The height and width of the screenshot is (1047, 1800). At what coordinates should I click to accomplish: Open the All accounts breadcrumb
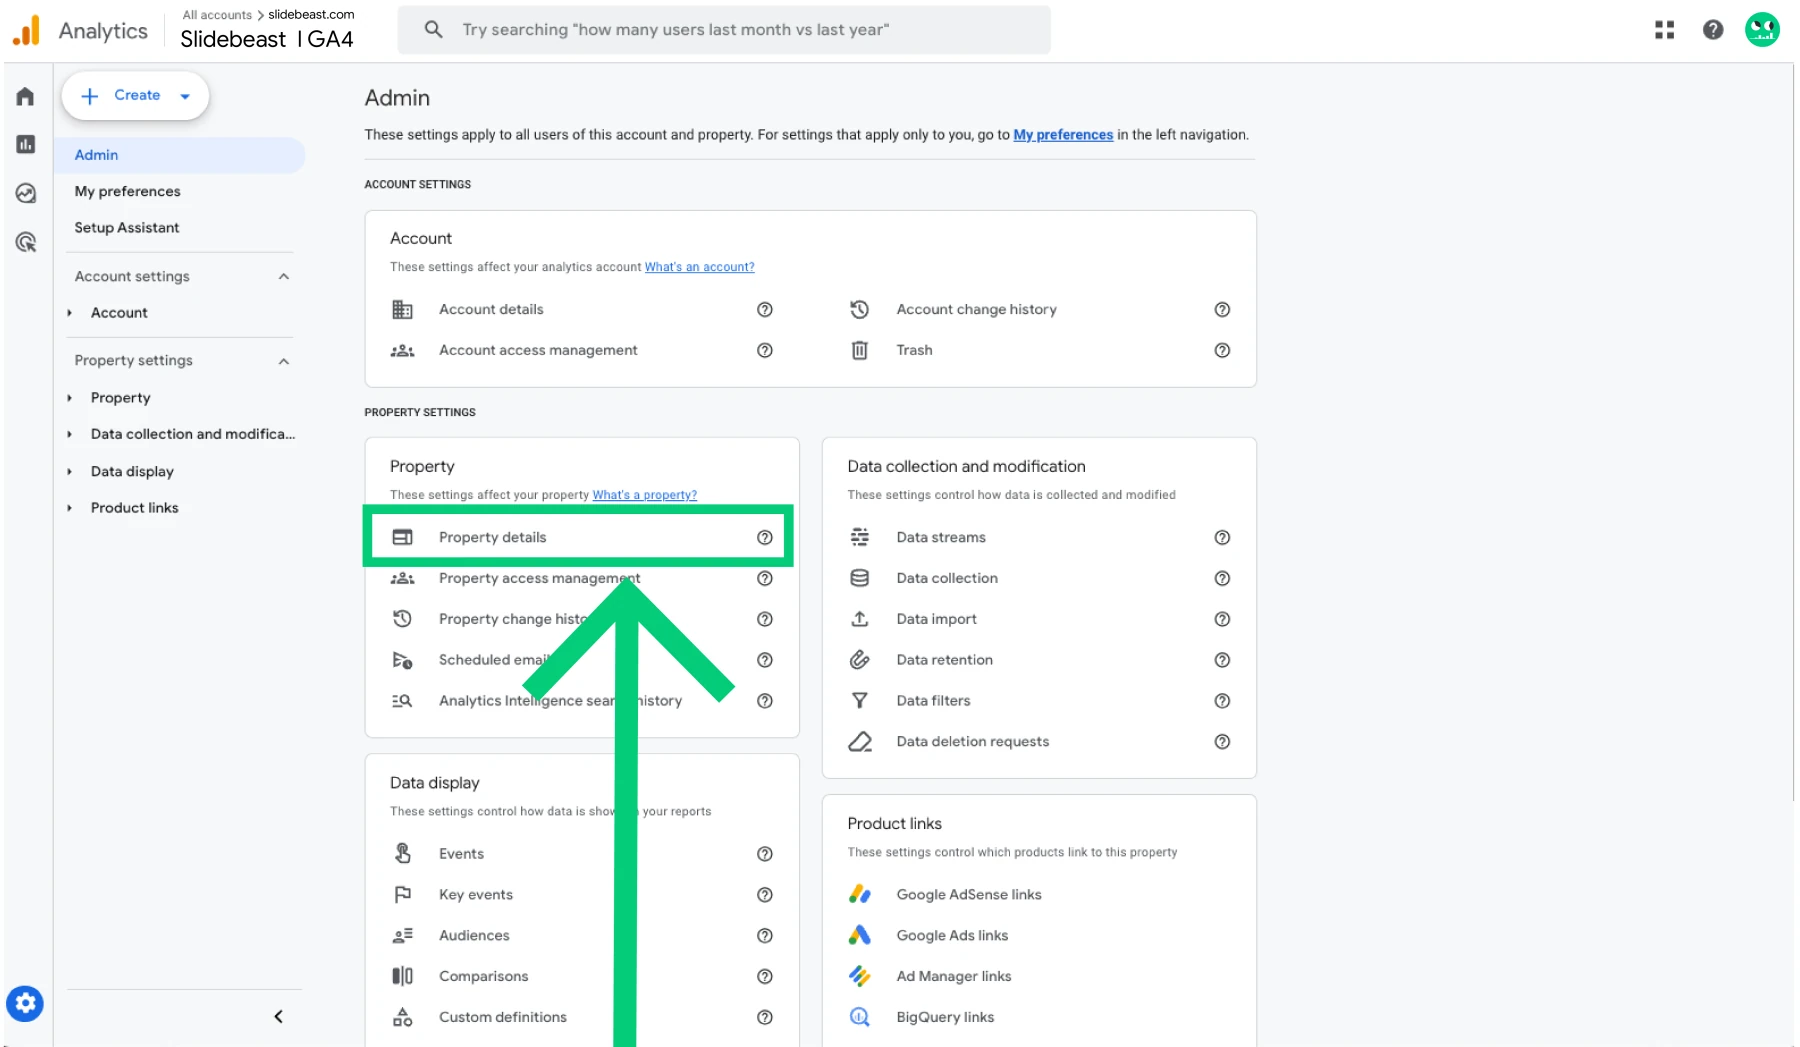217,15
